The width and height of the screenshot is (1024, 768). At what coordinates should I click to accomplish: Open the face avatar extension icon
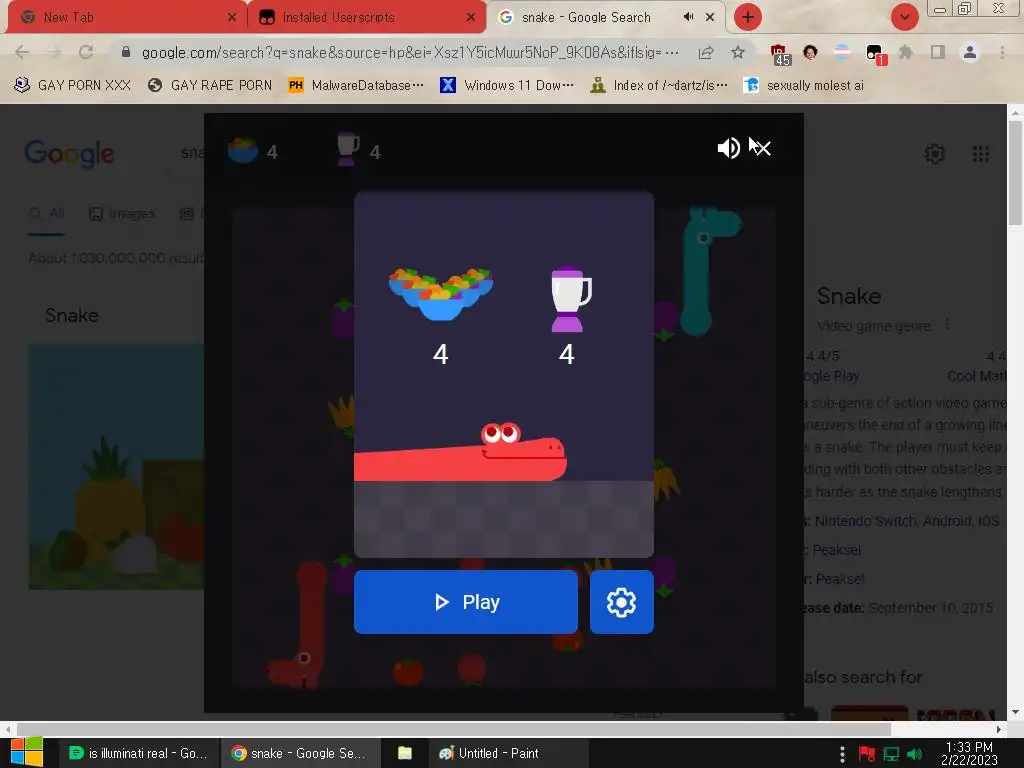coord(810,52)
